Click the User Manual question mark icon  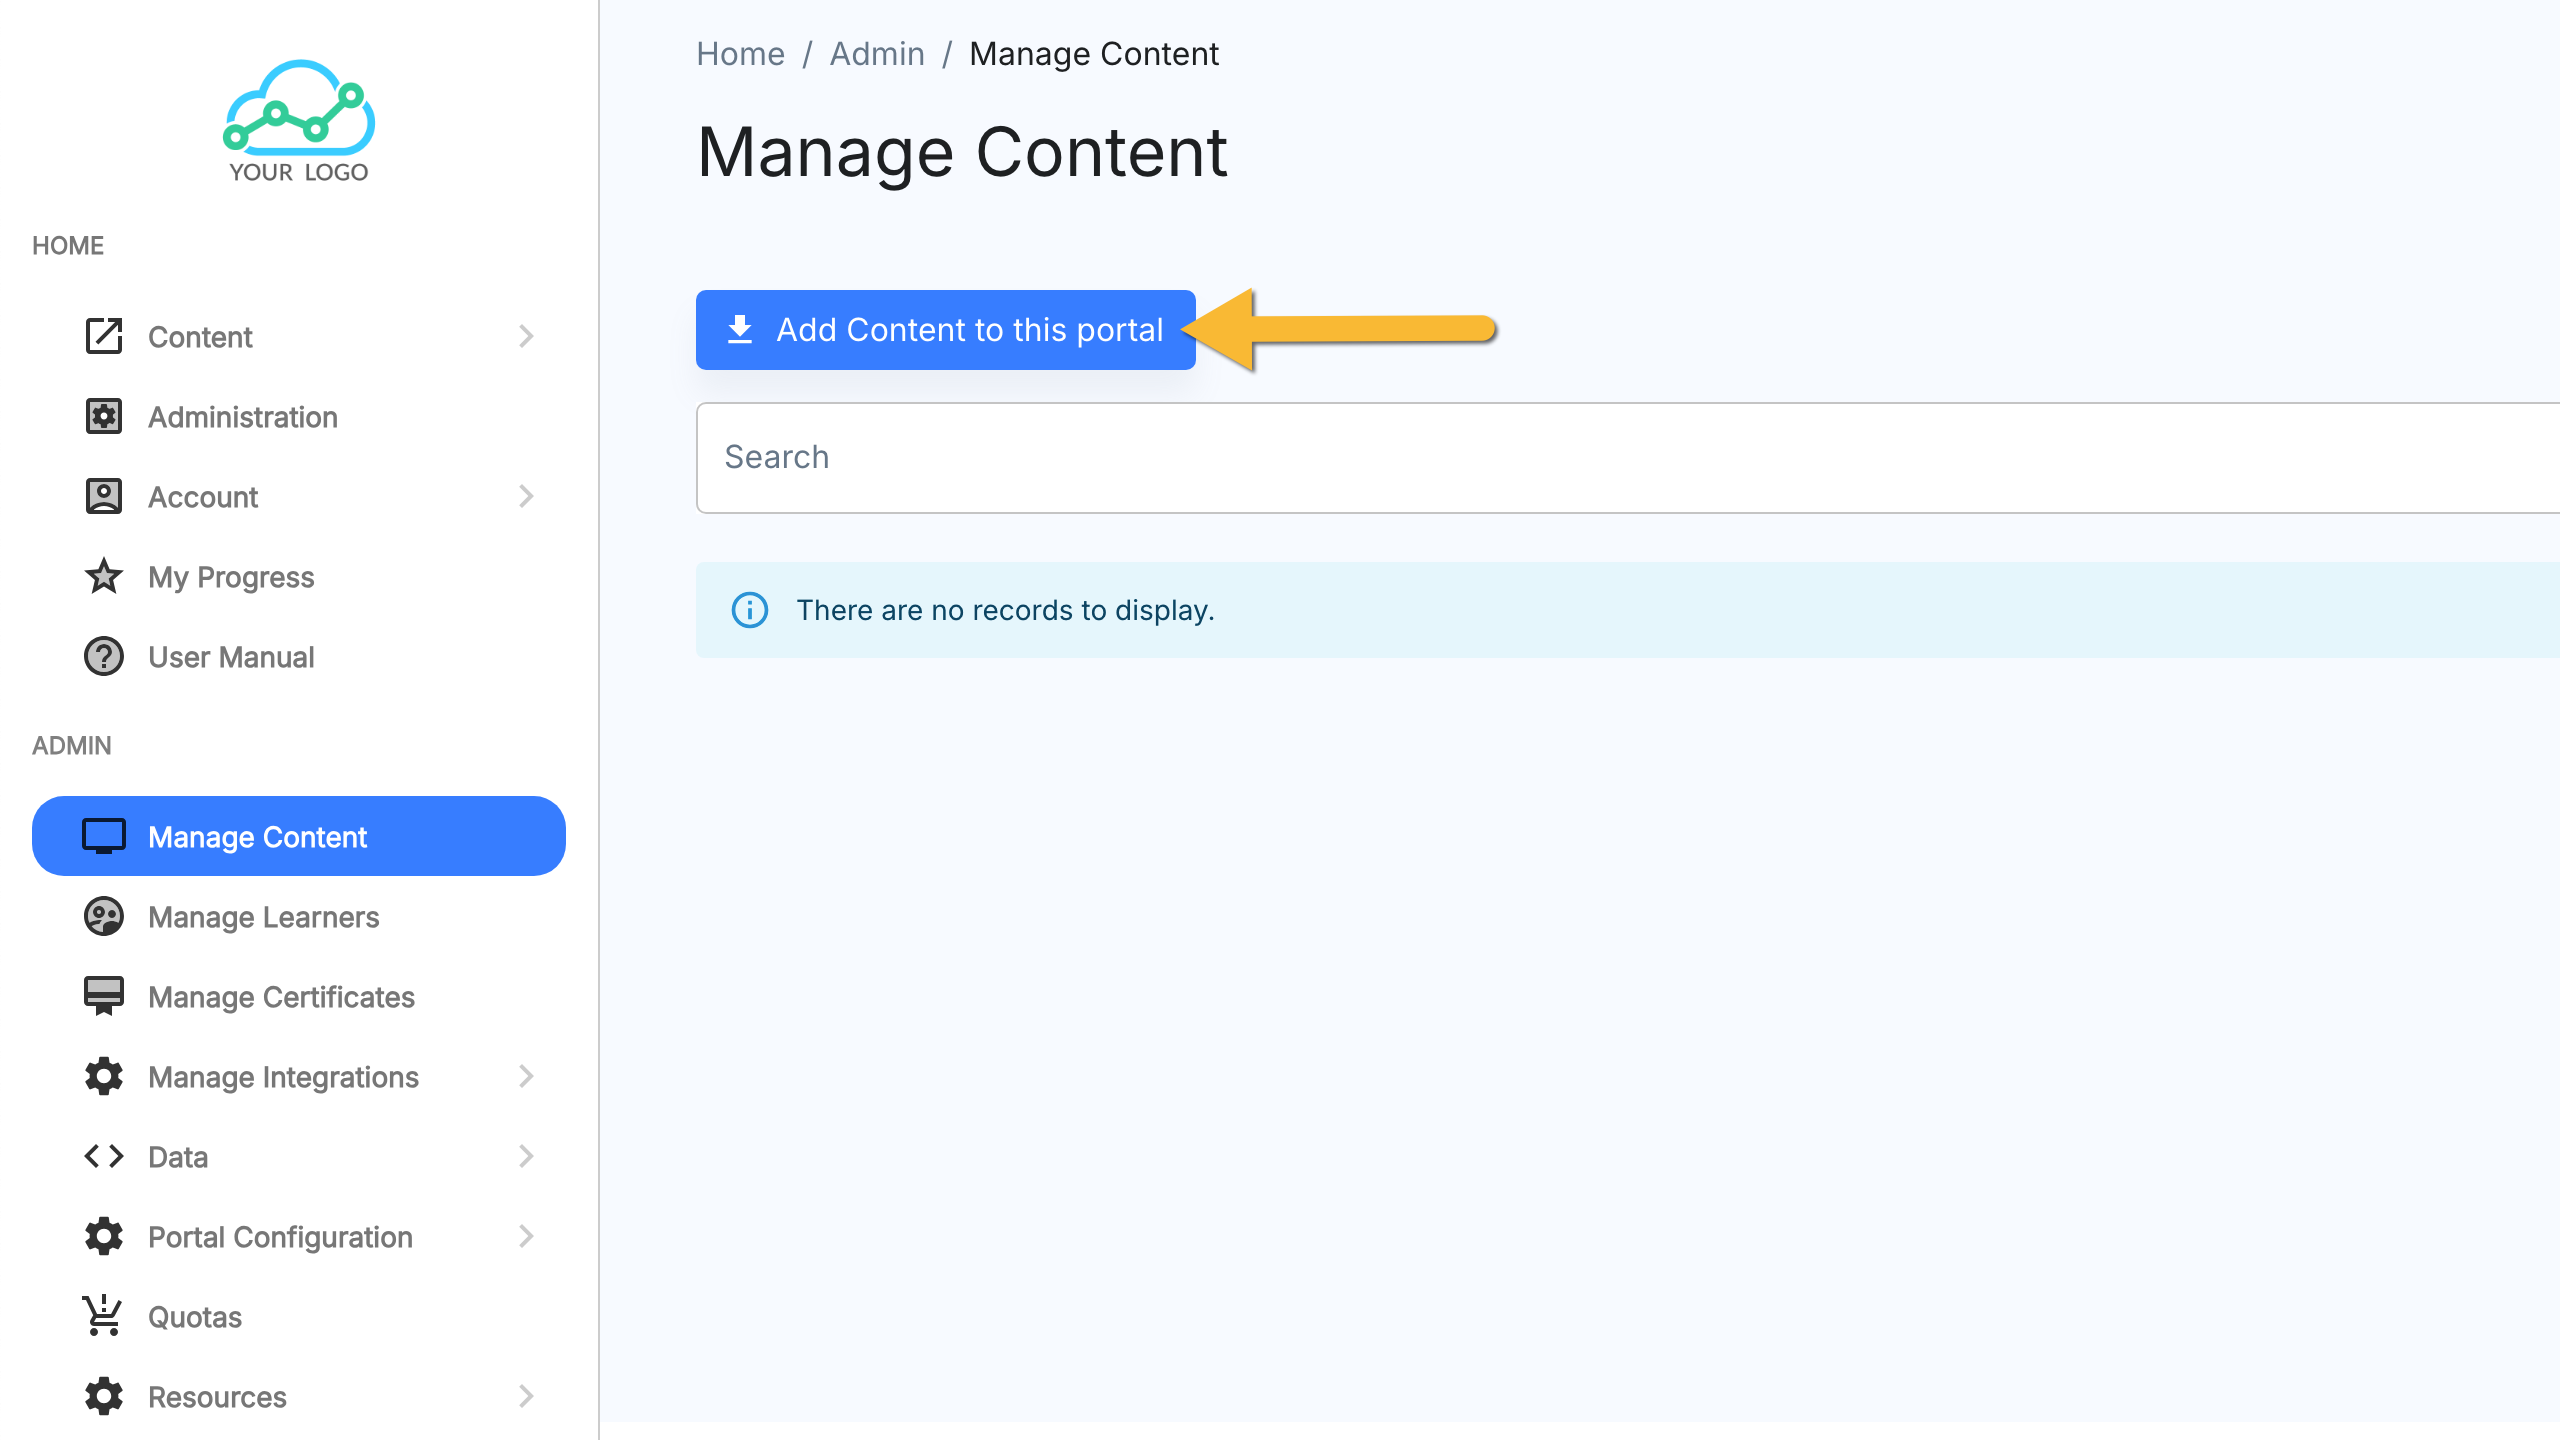point(103,656)
